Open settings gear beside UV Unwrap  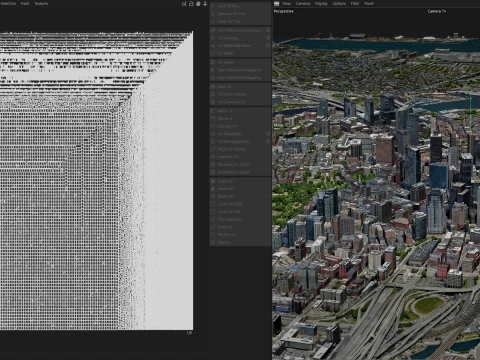tap(268, 38)
